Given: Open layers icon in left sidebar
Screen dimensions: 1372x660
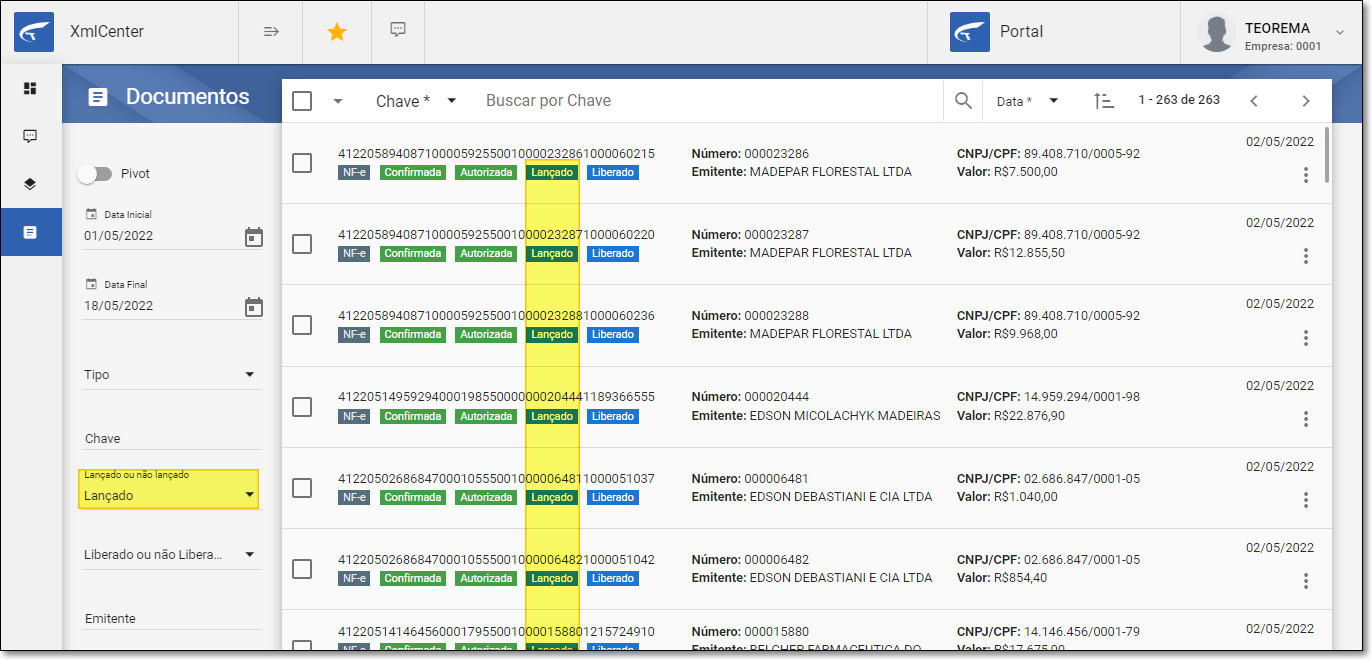Looking at the screenshot, I should 30,184.
